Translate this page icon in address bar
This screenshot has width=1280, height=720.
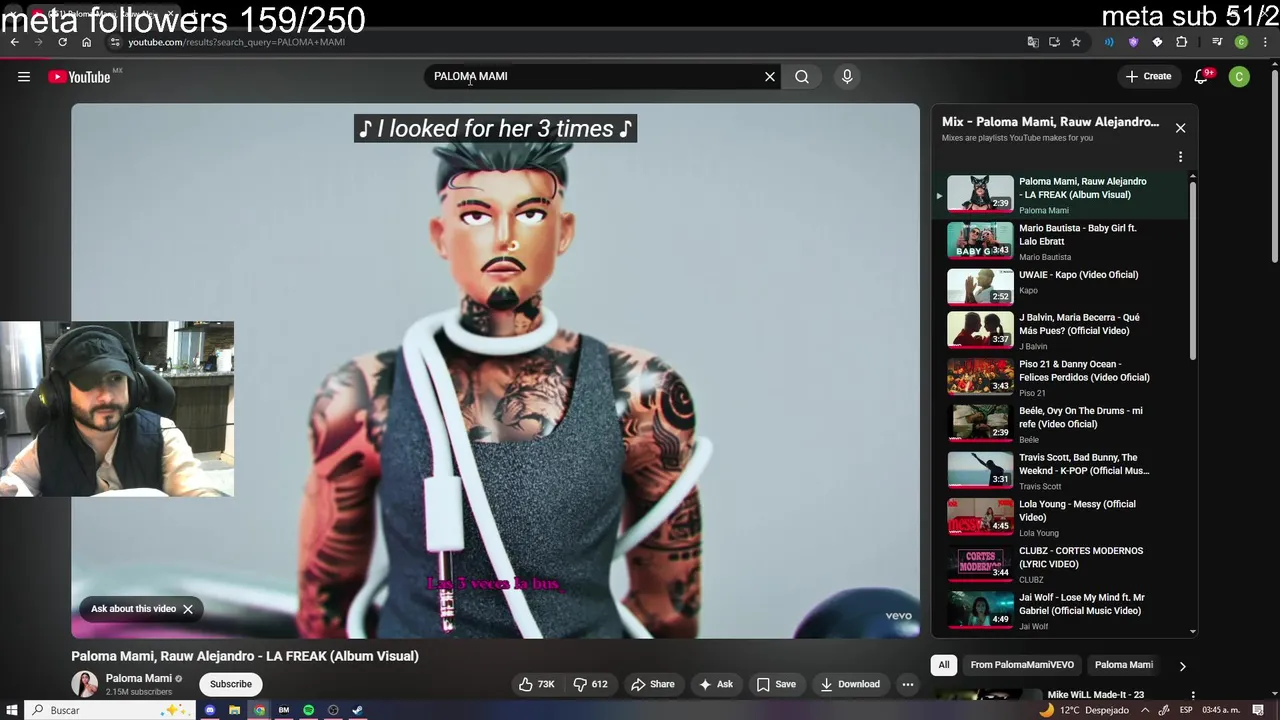point(1033,42)
